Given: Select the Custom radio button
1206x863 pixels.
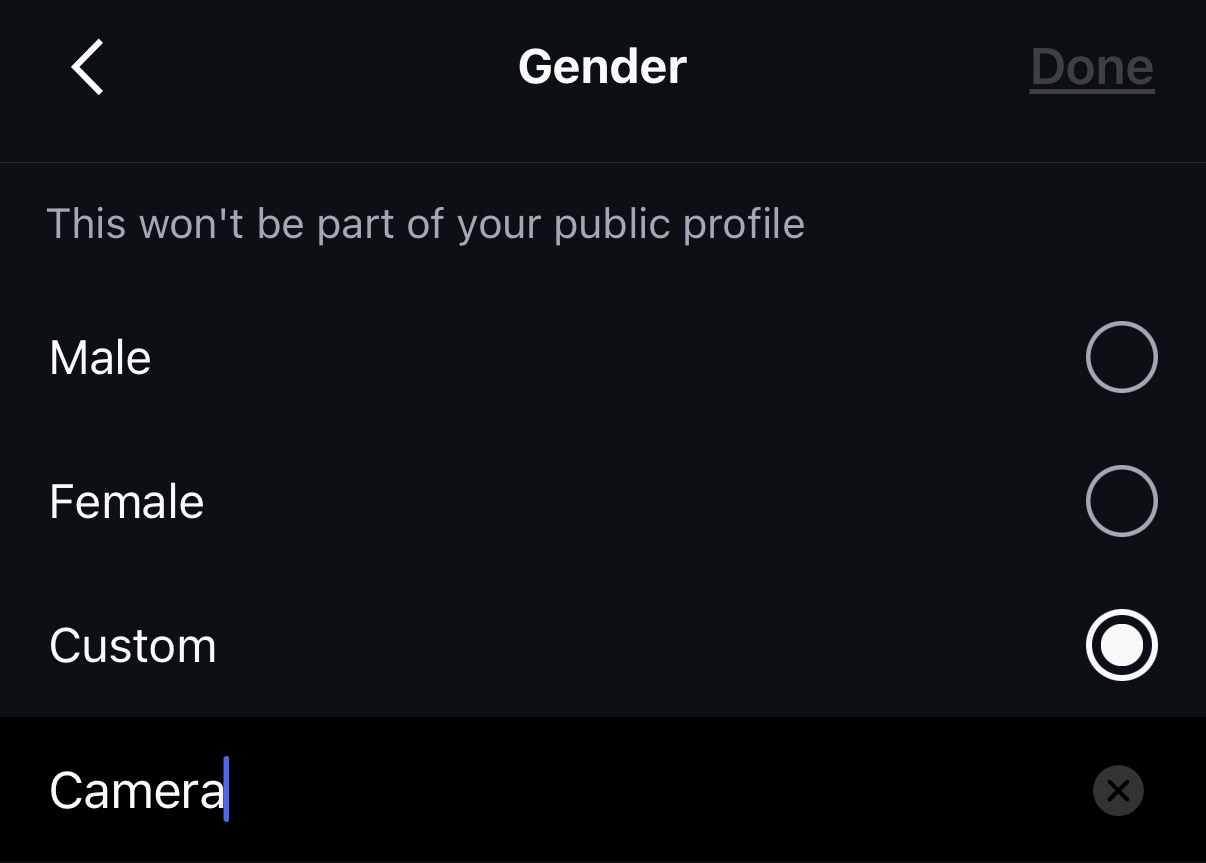Looking at the screenshot, I should click(1121, 645).
